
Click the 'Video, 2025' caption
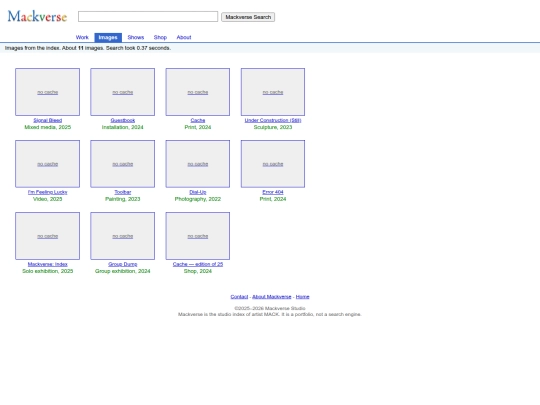pos(48,199)
